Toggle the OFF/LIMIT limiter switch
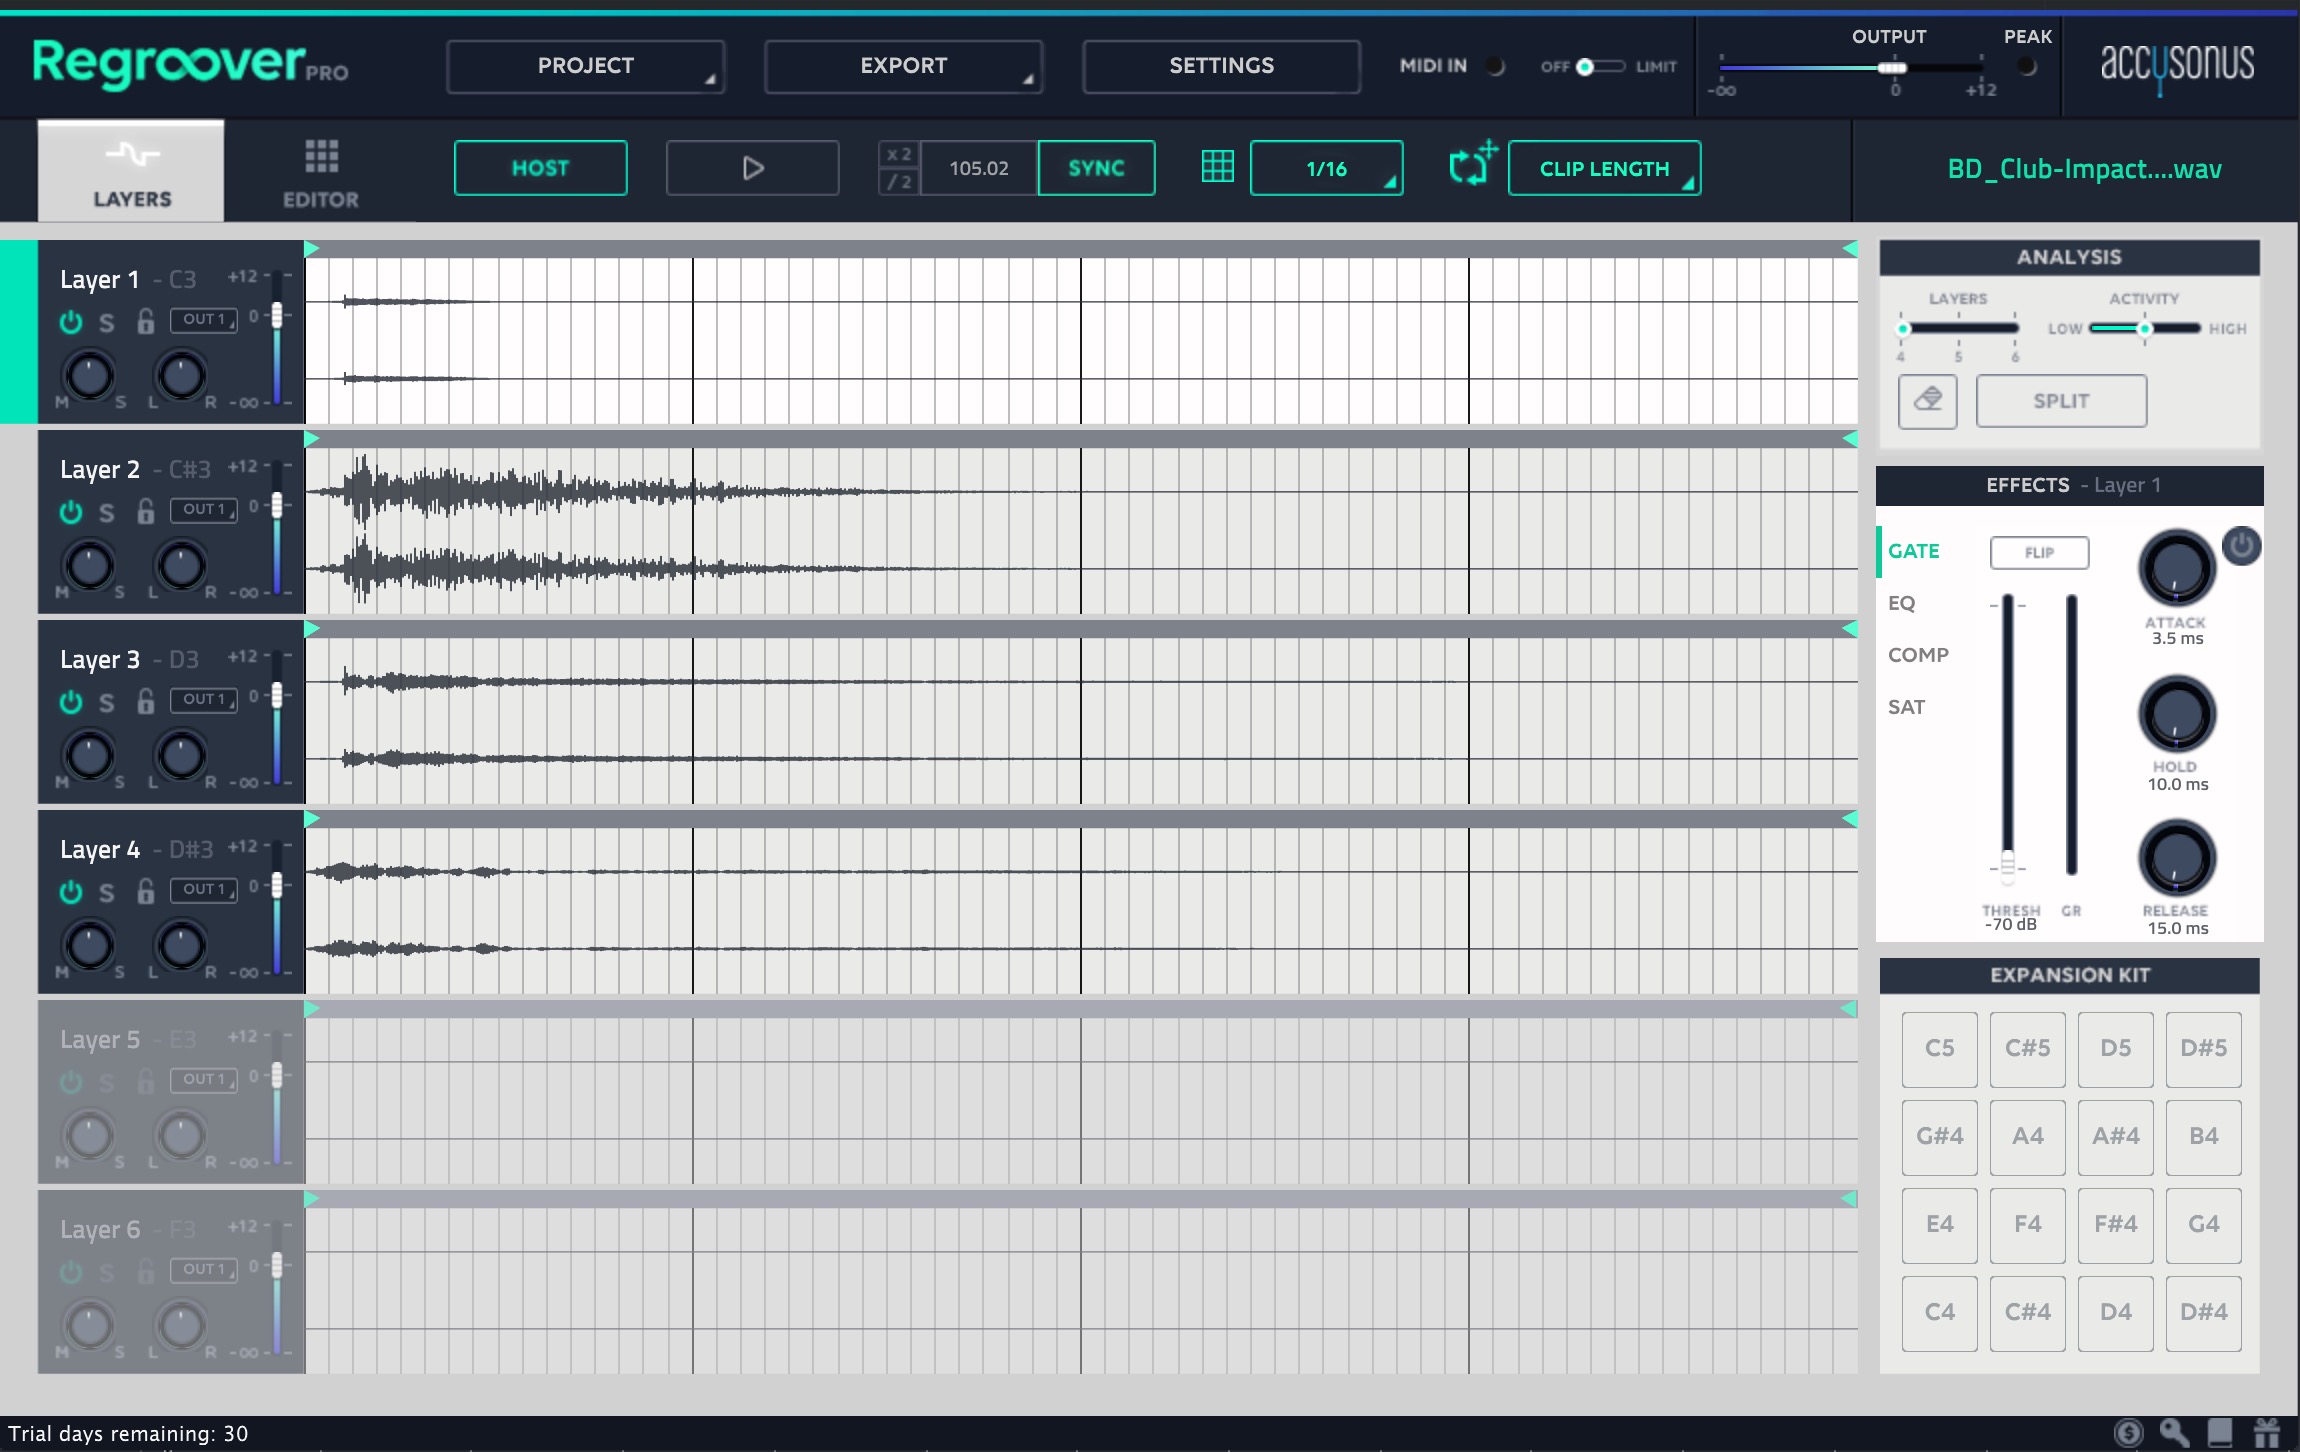The width and height of the screenshot is (2300, 1452). (1600, 67)
